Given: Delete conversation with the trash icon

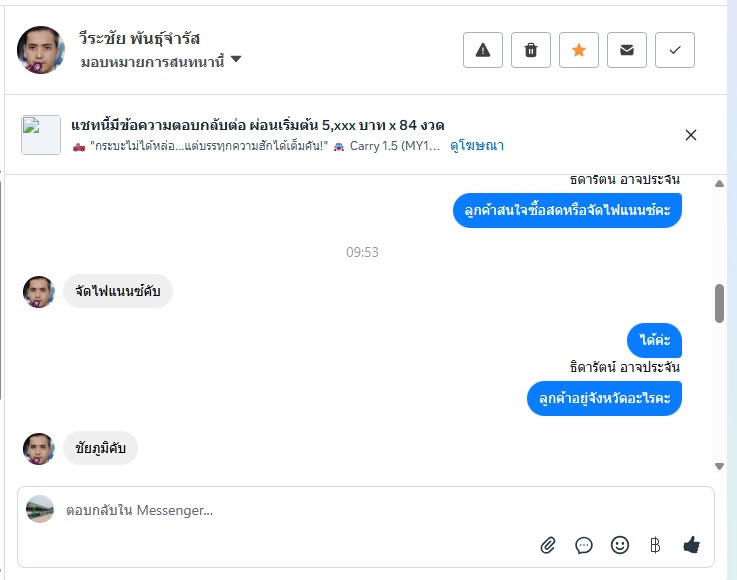Looking at the screenshot, I should click(x=531, y=50).
